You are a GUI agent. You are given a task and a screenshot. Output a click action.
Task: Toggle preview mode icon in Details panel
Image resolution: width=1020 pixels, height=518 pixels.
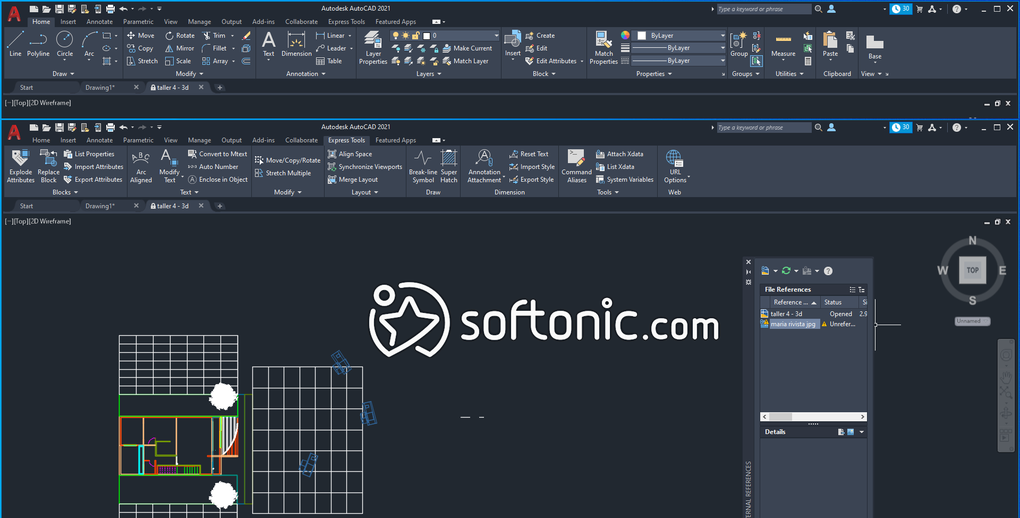[850, 432]
